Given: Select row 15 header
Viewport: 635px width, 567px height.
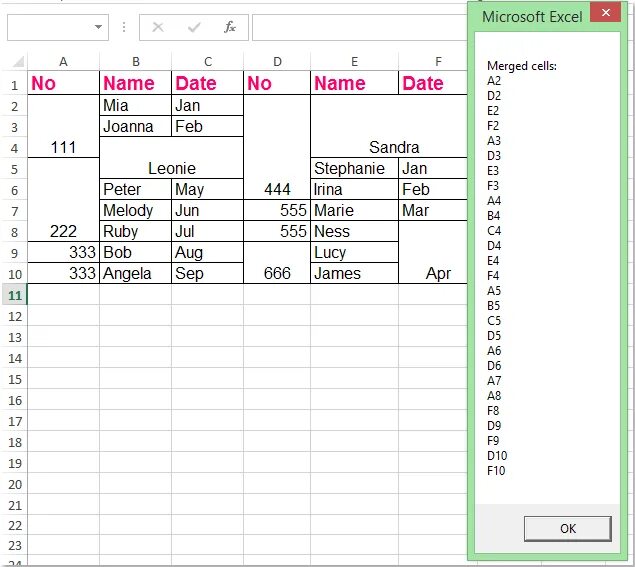Looking at the screenshot, I should coord(15,379).
